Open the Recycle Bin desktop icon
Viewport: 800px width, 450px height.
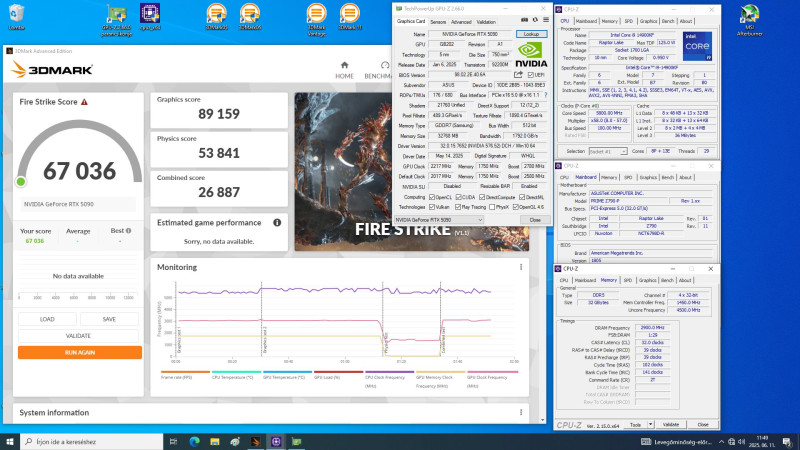pos(16,16)
